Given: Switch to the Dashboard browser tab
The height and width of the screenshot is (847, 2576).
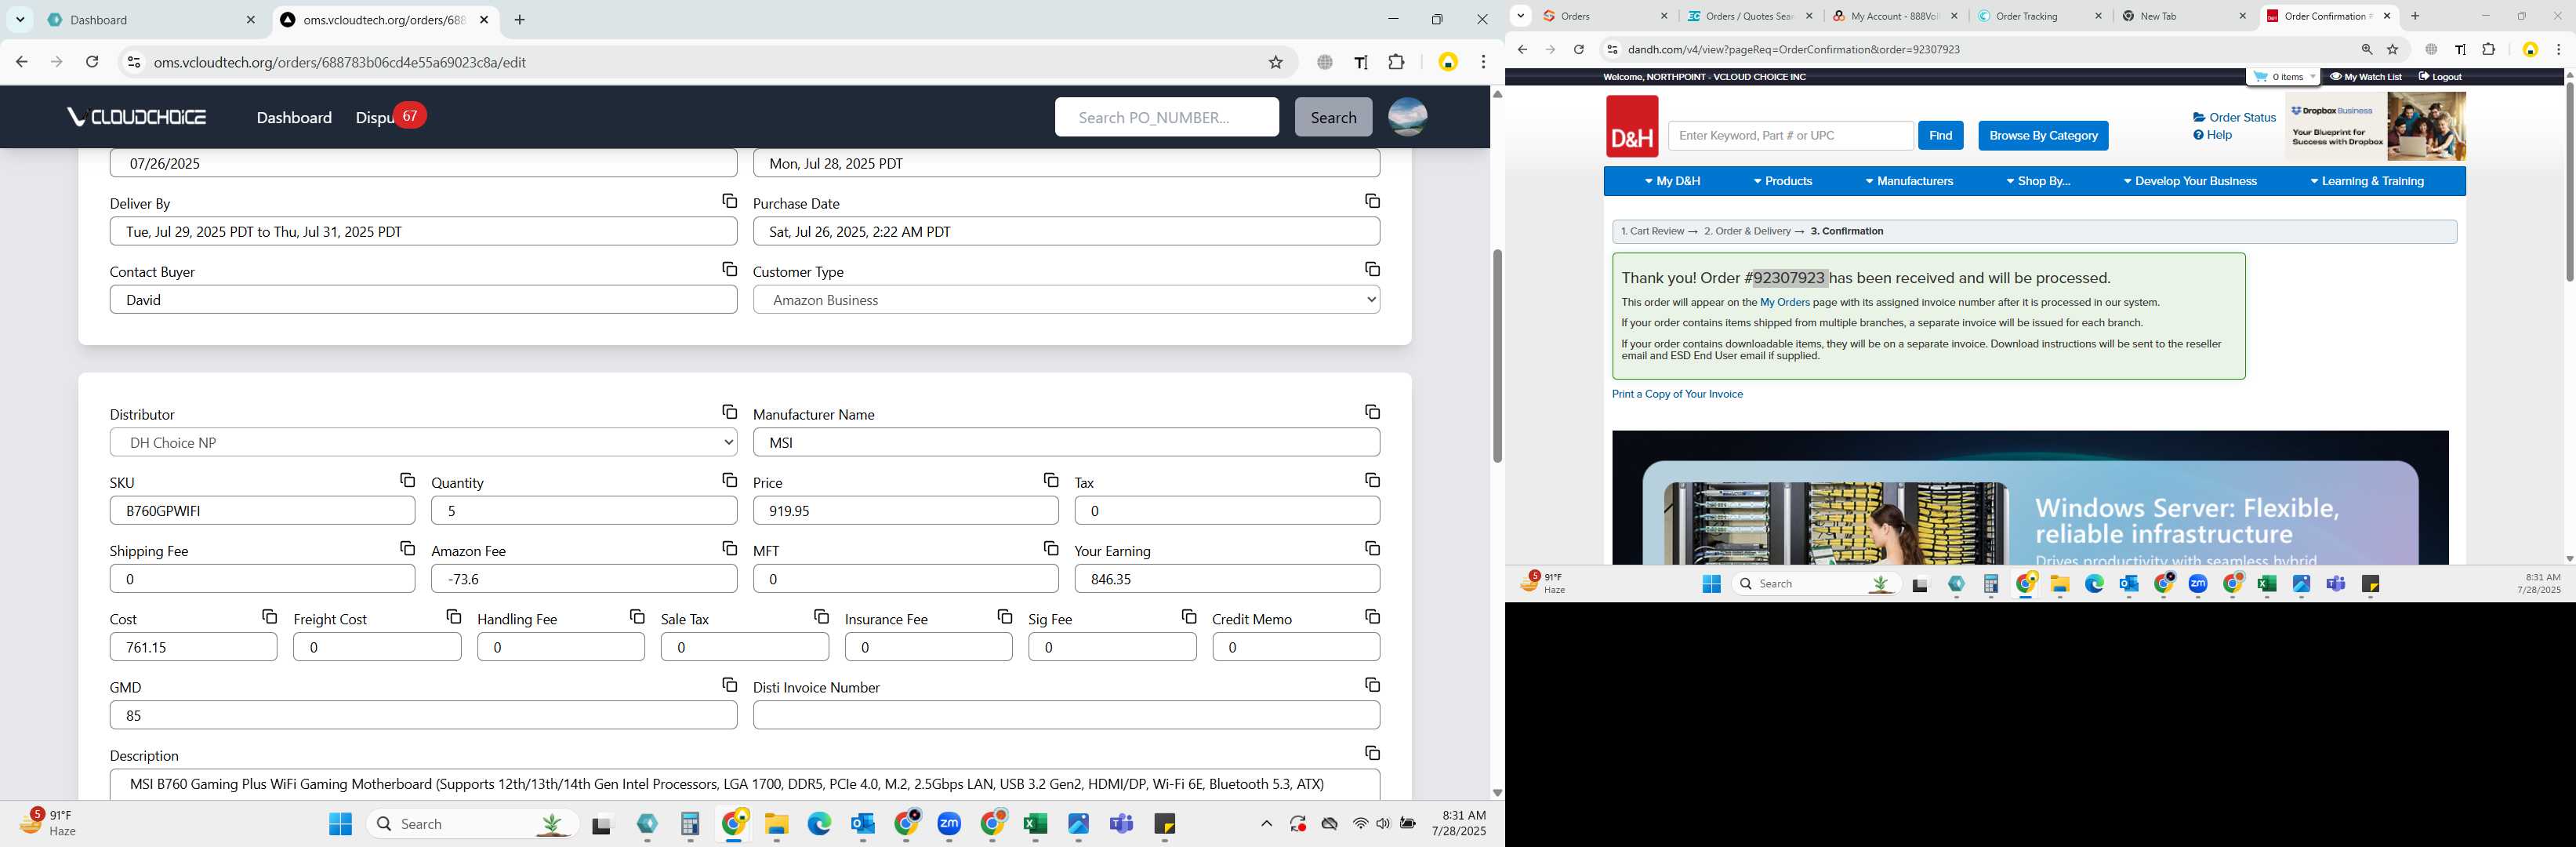Looking at the screenshot, I should point(152,20).
